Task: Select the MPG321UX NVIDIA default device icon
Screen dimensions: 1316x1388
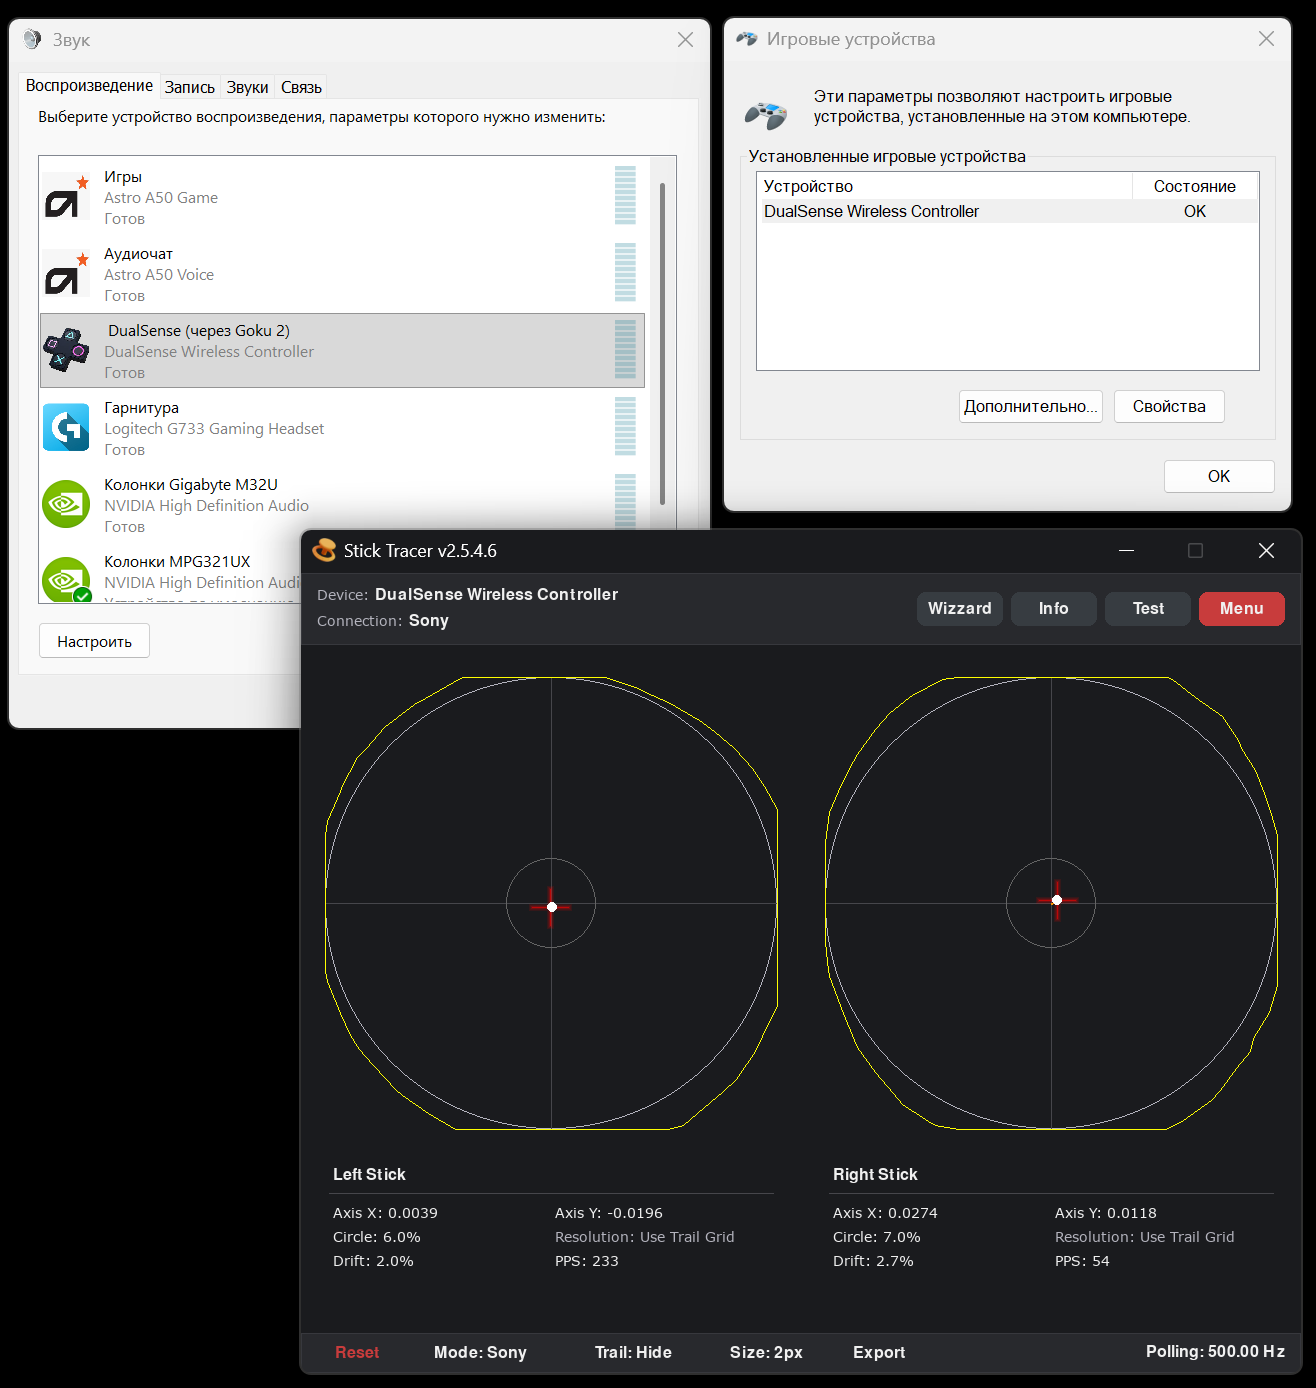Action: click(x=66, y=580)
